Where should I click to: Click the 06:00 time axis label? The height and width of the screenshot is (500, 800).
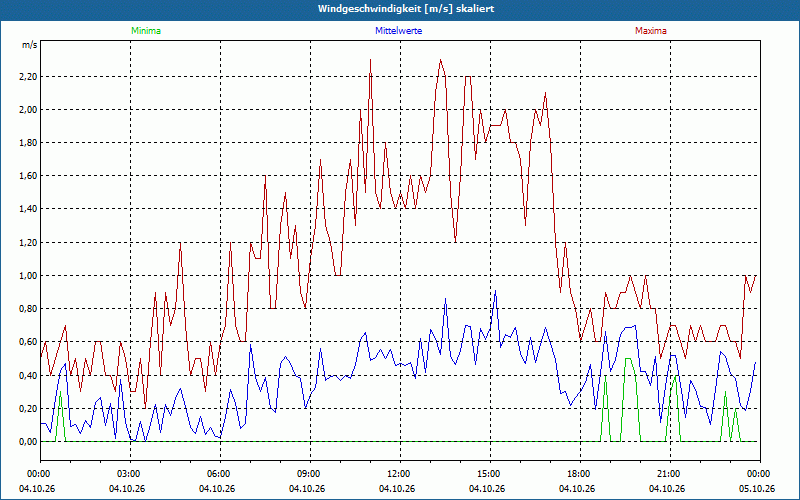(220, 474)
